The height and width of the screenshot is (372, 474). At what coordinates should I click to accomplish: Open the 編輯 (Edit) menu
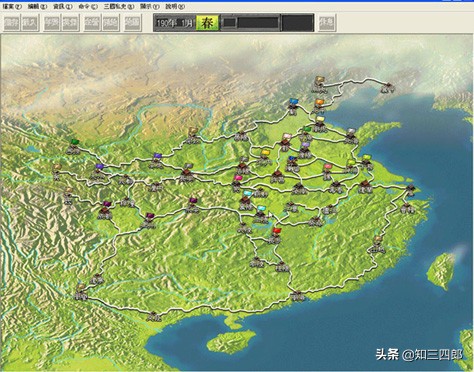click(37, 6)
